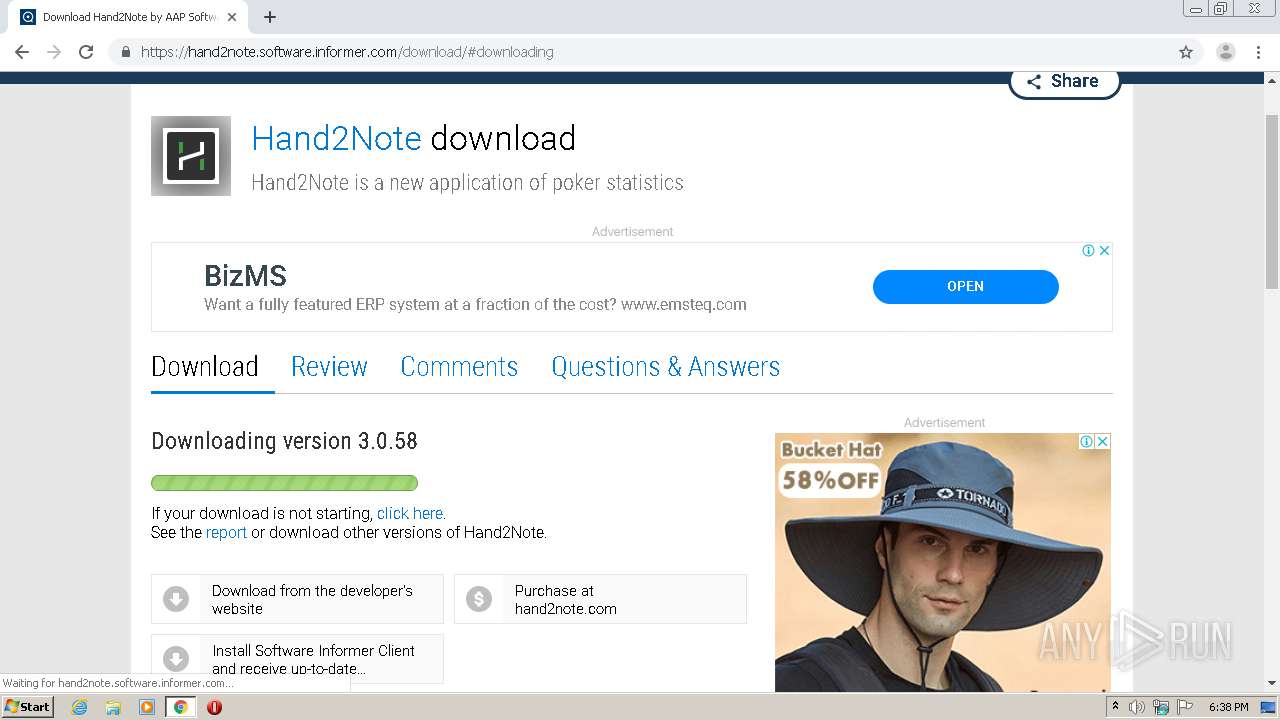Open the Chrome three-dot menu
This screenshot has width=1280, height=720.
coord(1258,52)
